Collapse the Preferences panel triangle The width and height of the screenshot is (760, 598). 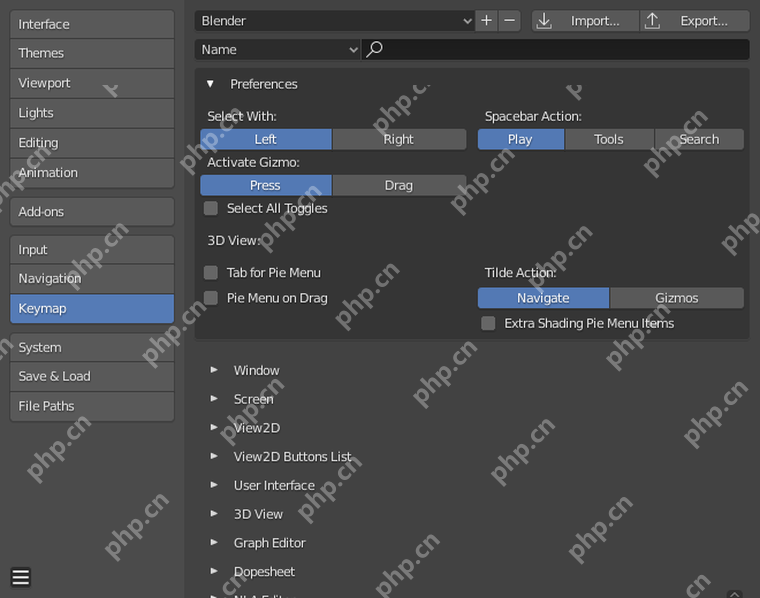[x=210, y=84]
